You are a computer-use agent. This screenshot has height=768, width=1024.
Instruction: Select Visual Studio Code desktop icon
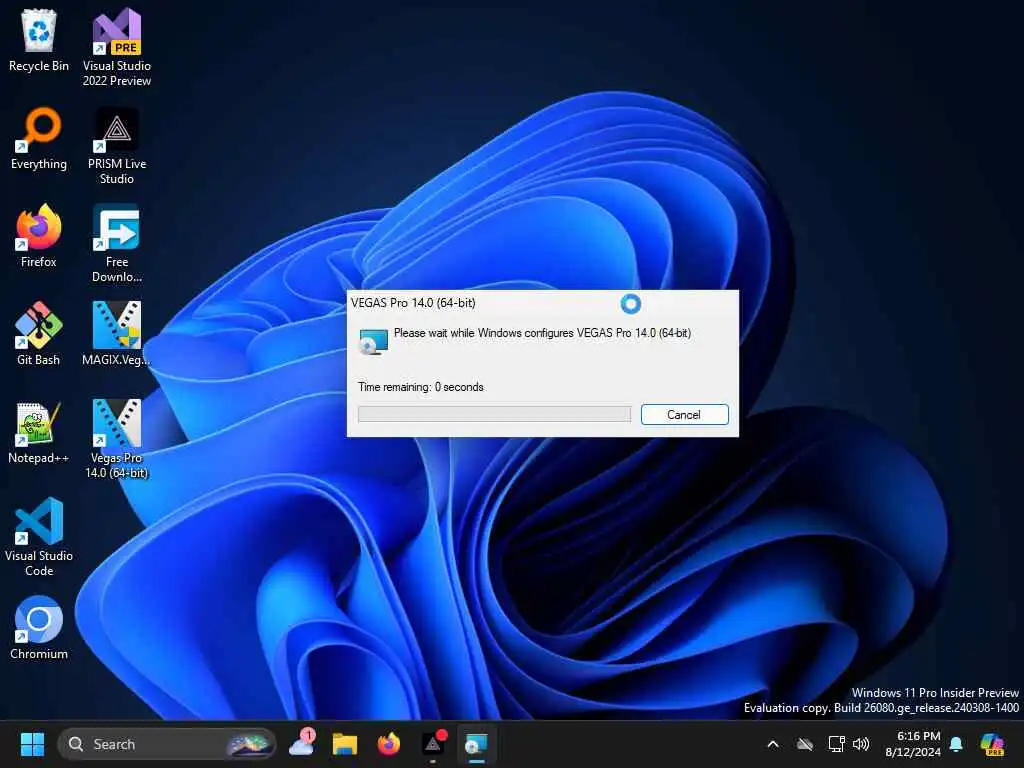click(39, 537)
